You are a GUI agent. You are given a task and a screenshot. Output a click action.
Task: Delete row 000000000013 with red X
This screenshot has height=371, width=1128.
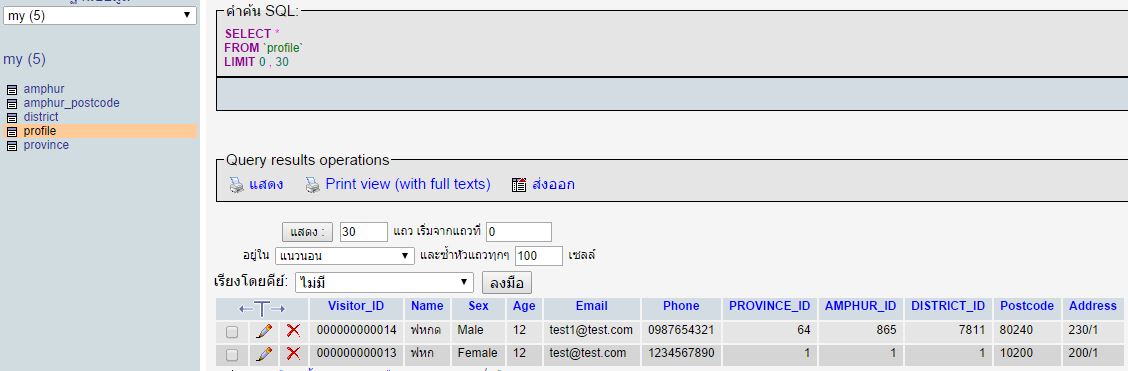tap(293, 354)
